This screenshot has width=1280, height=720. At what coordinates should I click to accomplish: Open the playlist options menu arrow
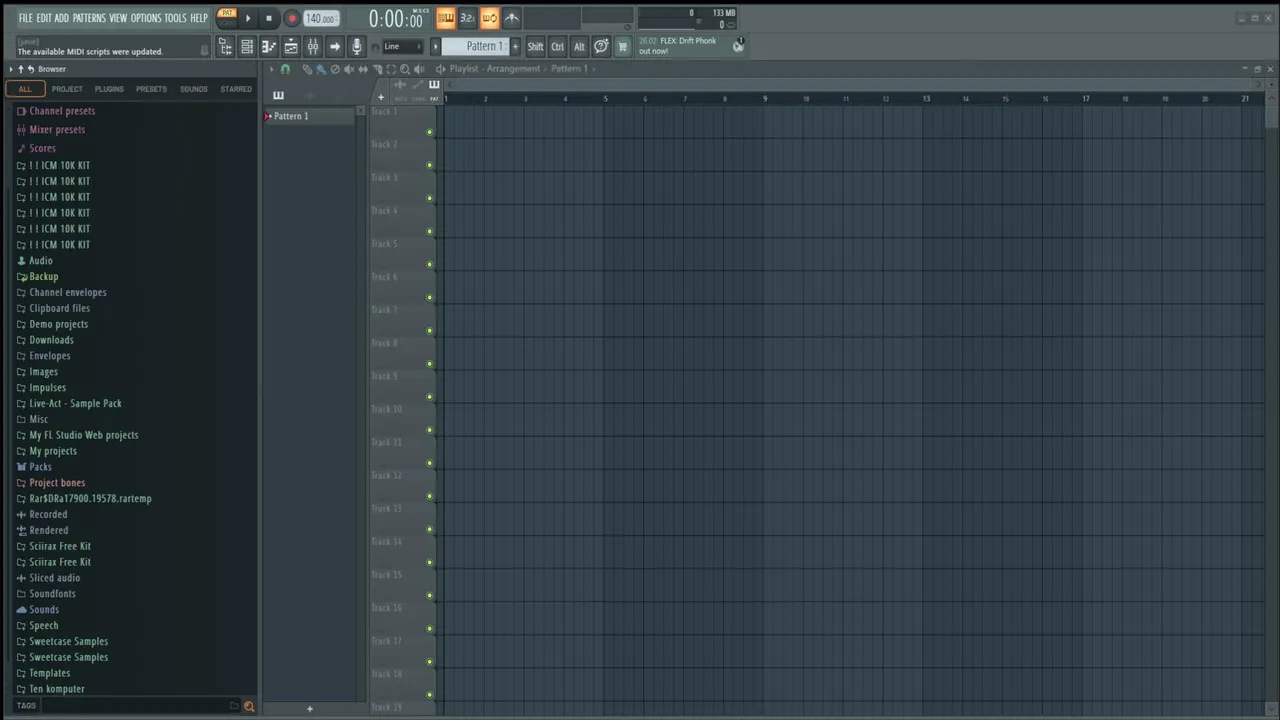(x=271, y=69)
